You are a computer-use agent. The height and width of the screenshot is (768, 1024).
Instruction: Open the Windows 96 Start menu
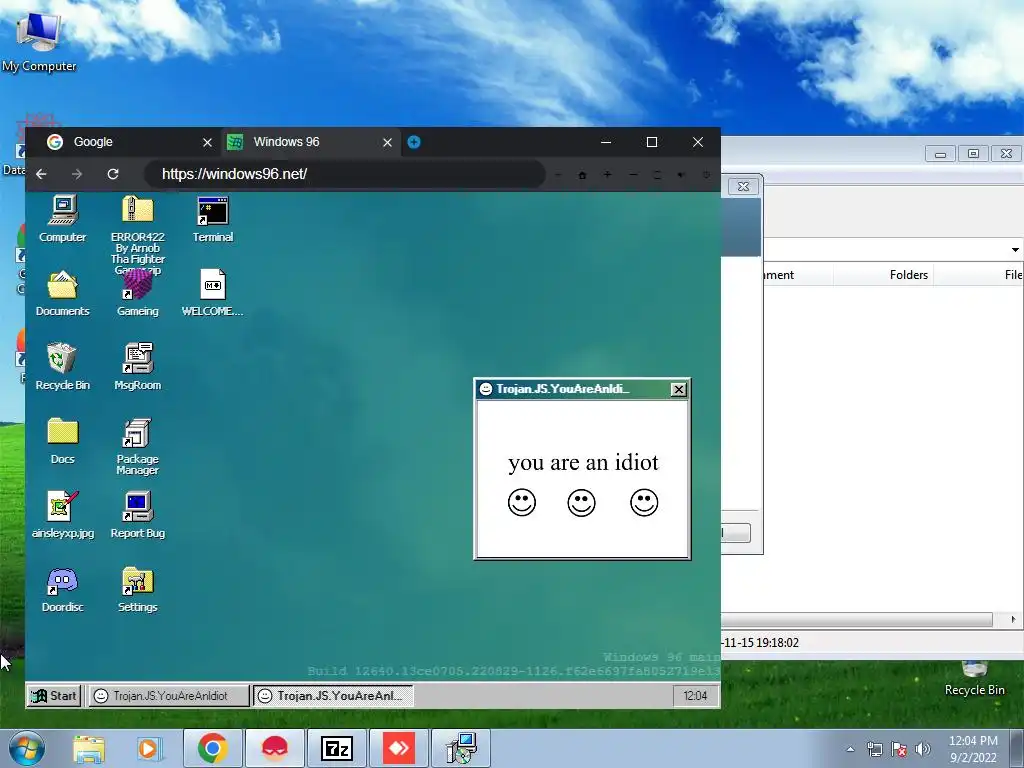54,696
